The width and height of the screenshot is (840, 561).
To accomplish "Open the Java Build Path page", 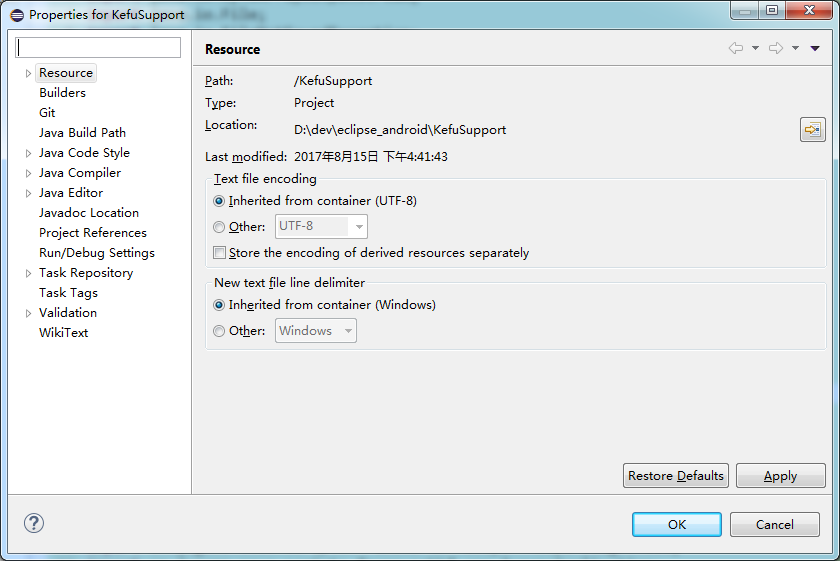I will [x=82, y=132].
